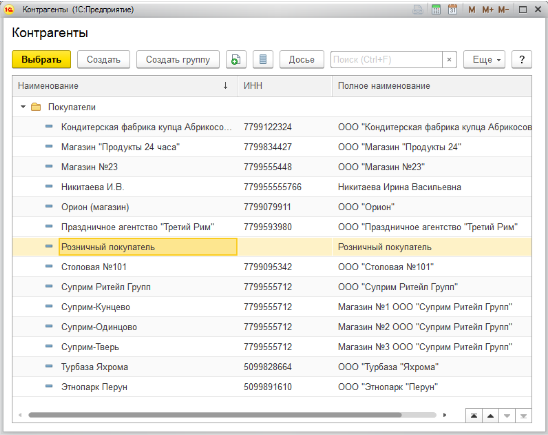This screenshot has height=435, width=548.
Task: Click the list report icon in toolbar
Action: pos(263,59)
